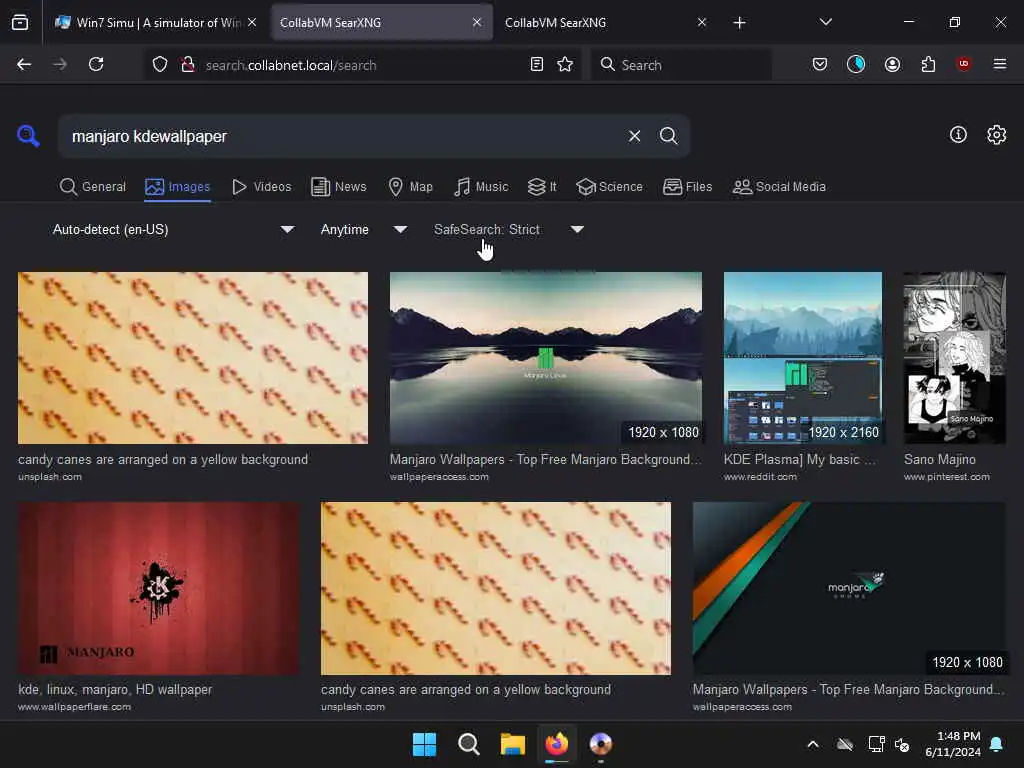Switch to the Music category
Screen dimensions: 1024x768
click(481, 187)
